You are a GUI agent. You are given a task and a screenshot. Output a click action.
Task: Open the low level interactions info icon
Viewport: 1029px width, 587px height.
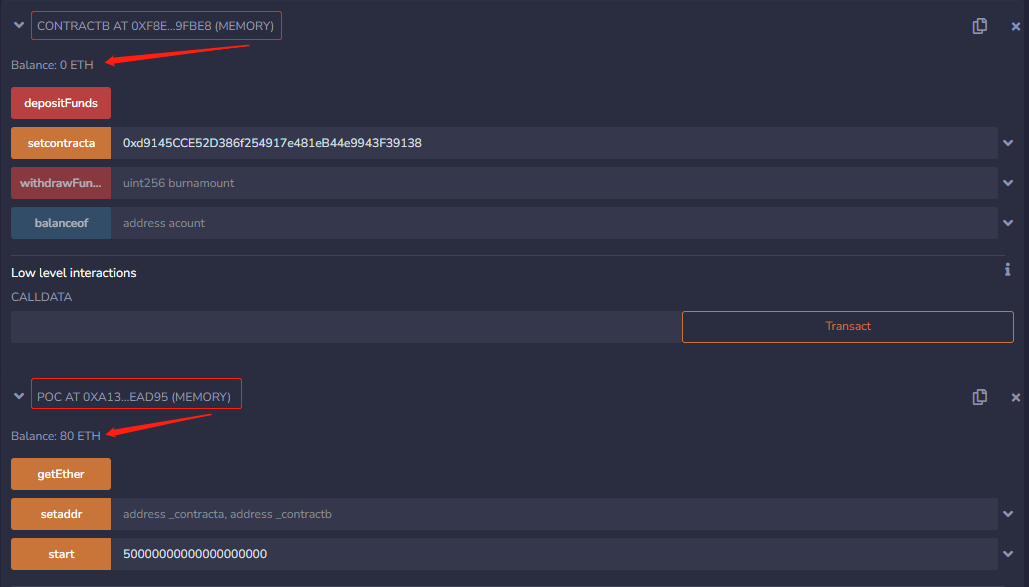click(x=1007, y=270)
